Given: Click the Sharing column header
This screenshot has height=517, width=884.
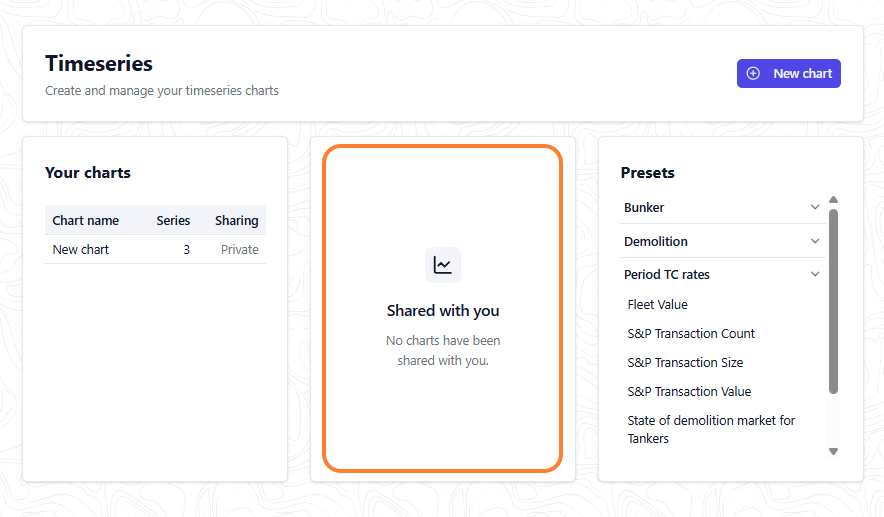Looking at the screenshot, I should click(x=236, y=220).
